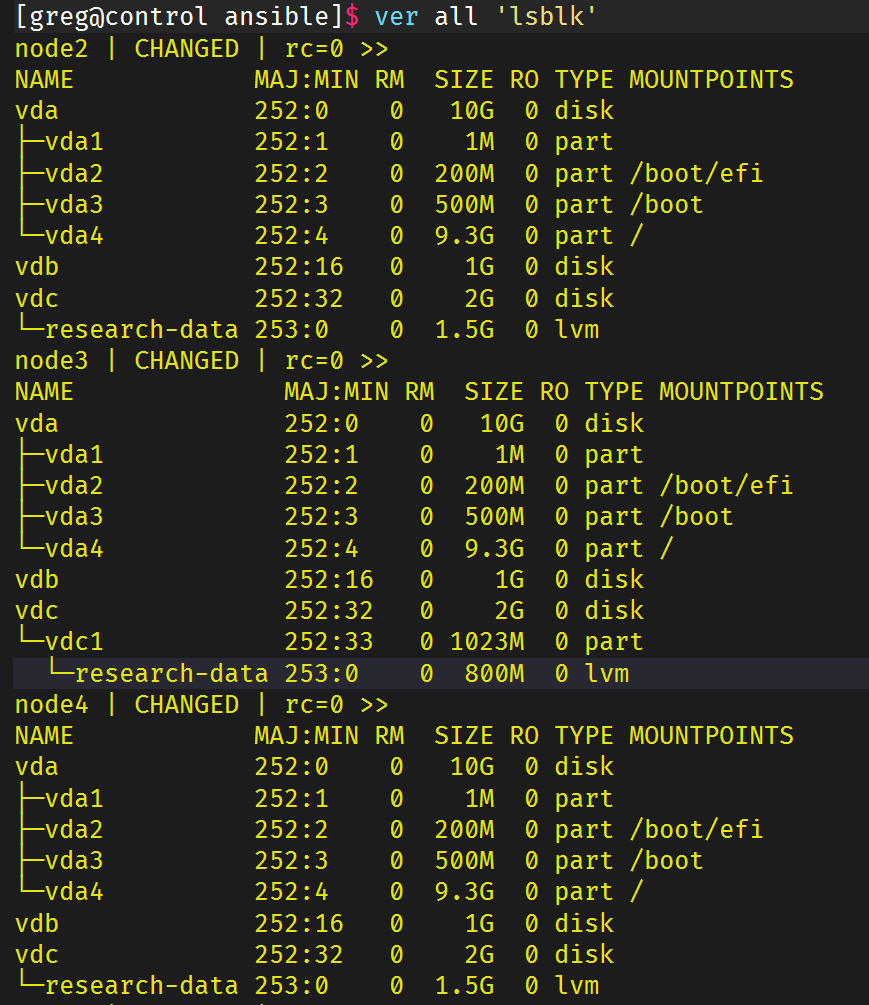Image resolution: width=869 pixels, height=1005 pixels.
Task: Click the MOUNTPOINTS column header under node3
Action: (x=741, y=392)
